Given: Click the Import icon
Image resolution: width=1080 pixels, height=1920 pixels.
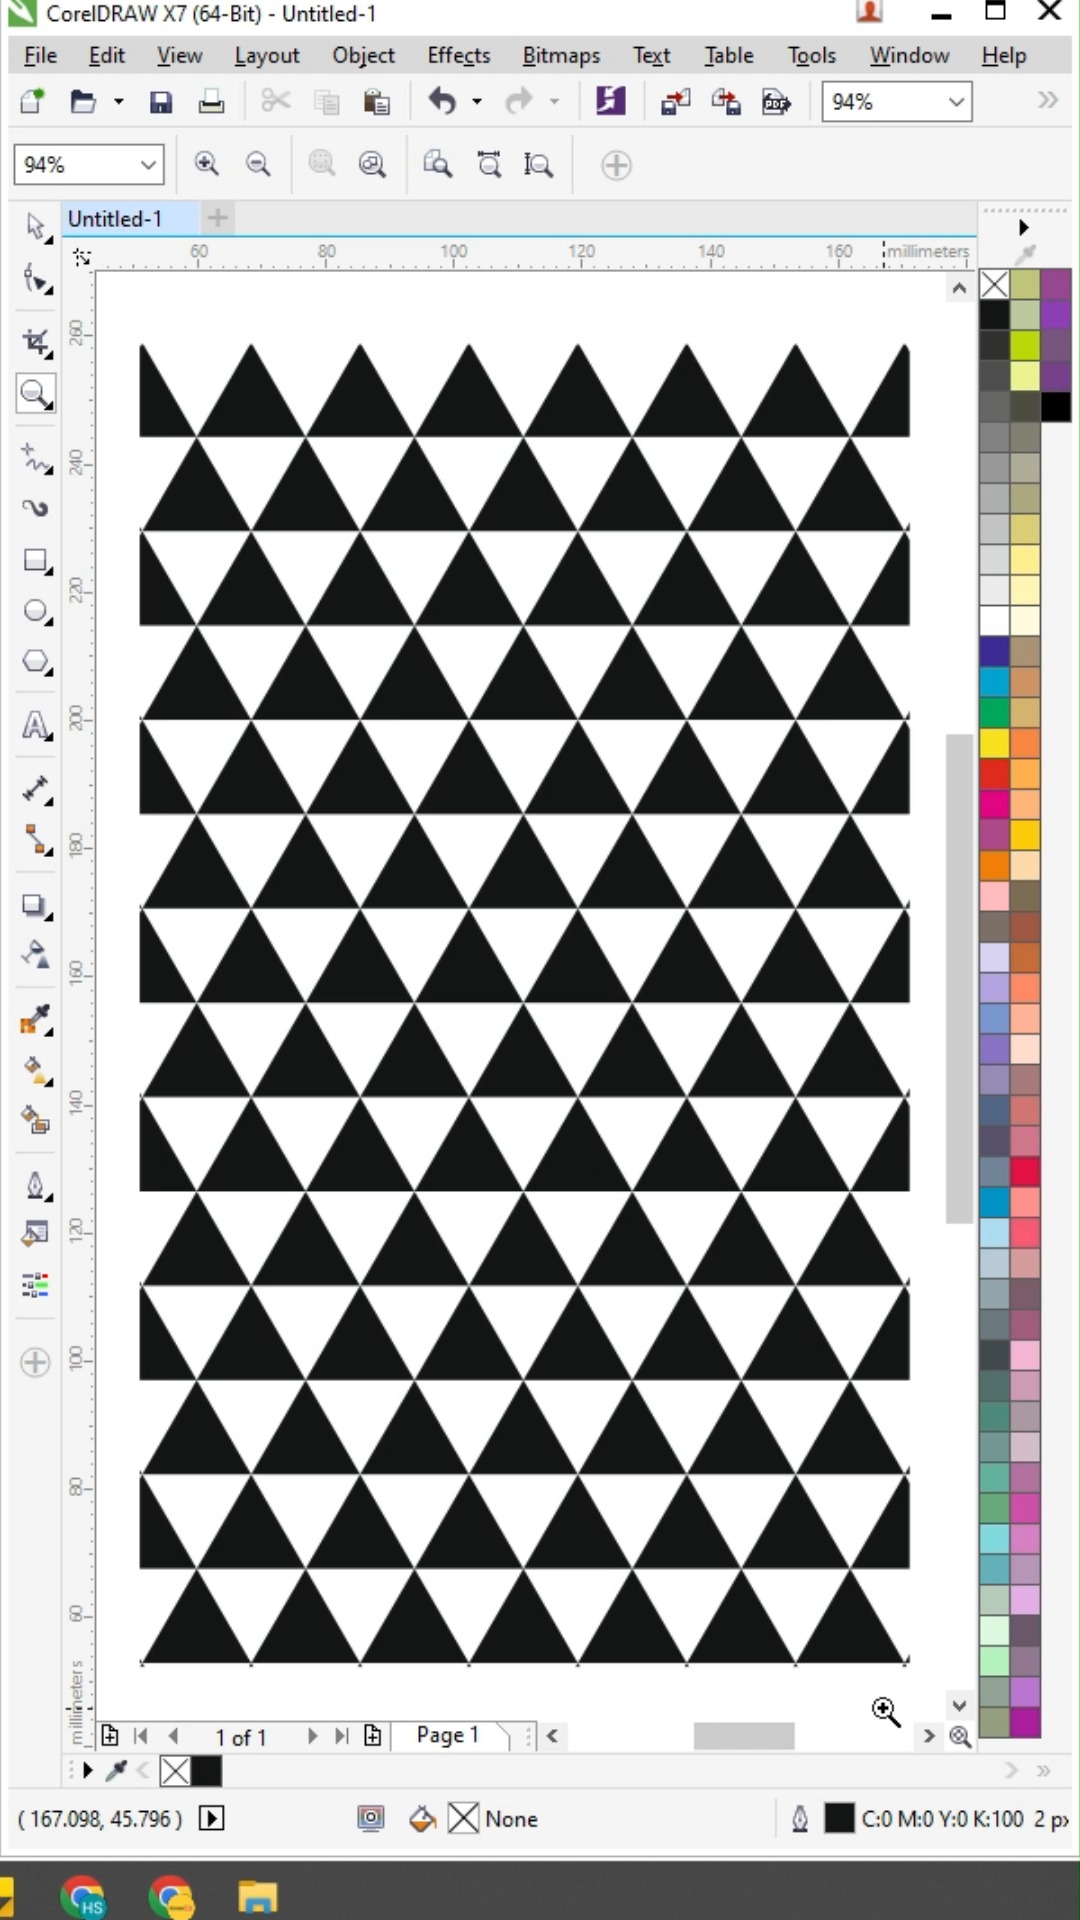Looking at the screenshot, I should [675, 102].
